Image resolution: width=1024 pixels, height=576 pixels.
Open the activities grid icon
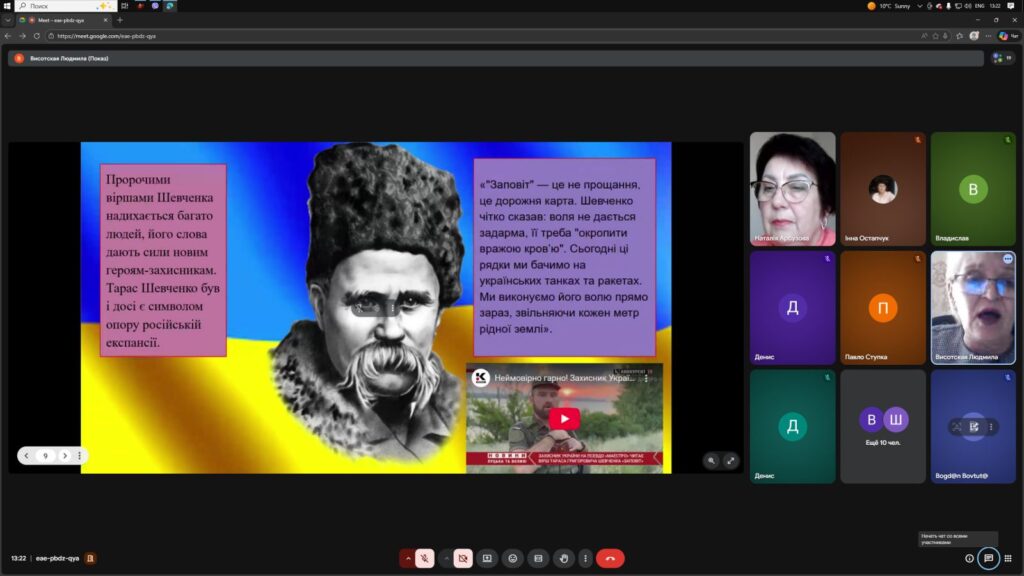pyautogui.click(x=1008, y=558)
